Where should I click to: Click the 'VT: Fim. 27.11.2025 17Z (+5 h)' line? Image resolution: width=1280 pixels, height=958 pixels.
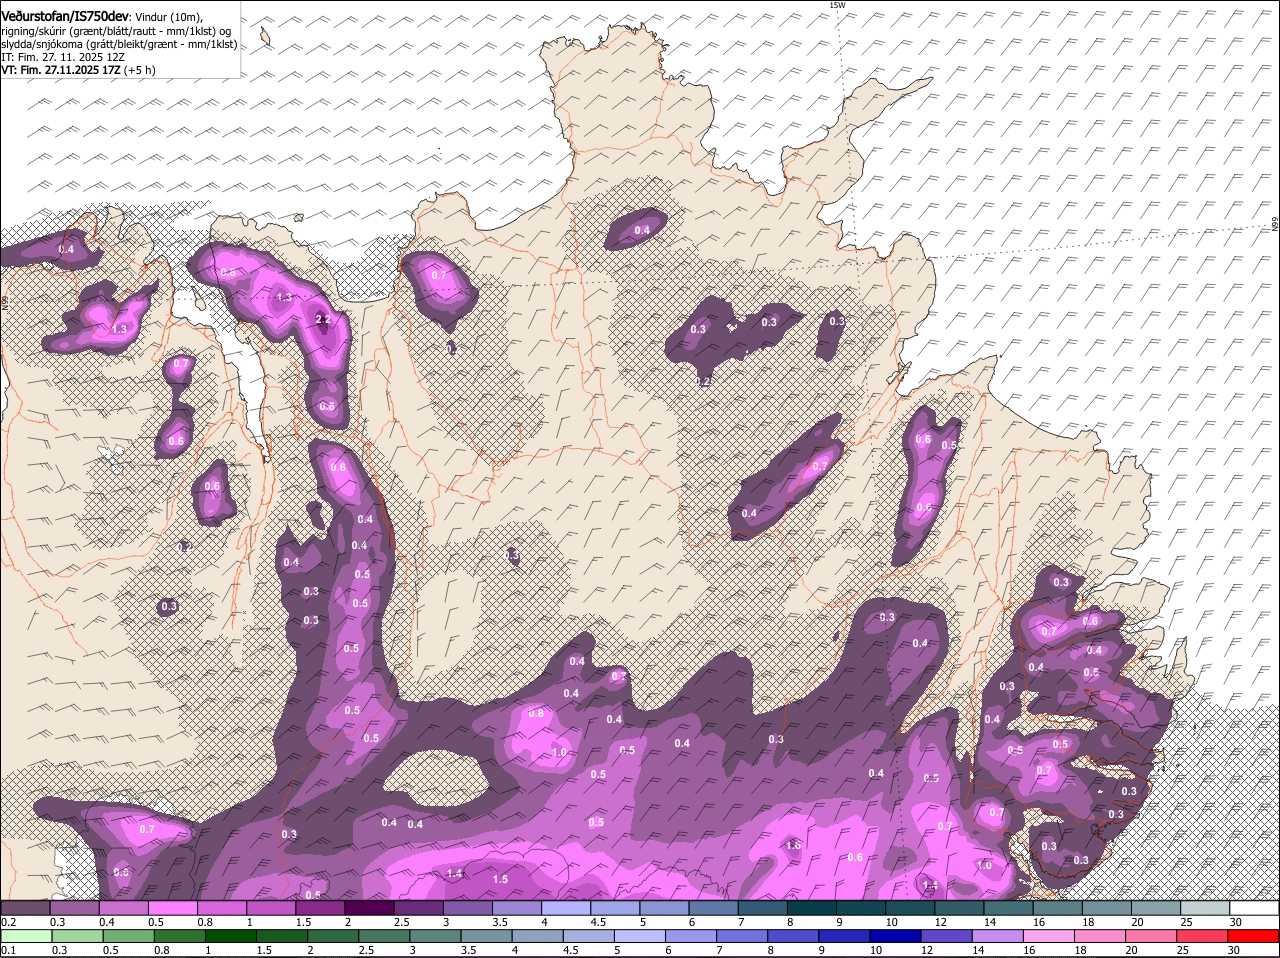[x=78, y=71]
